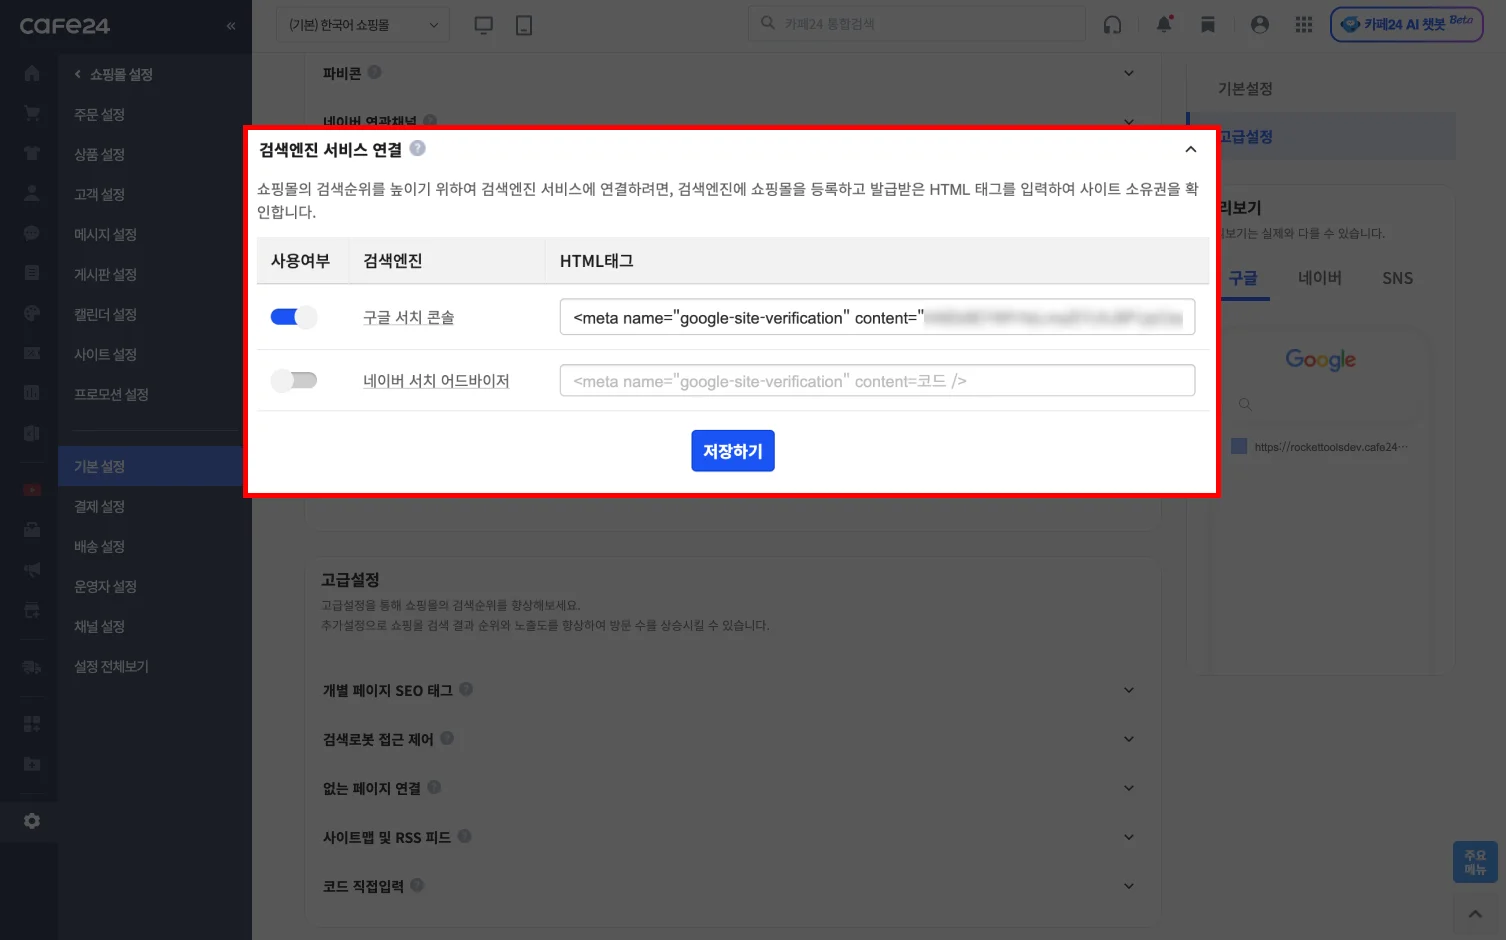Open the headset support icon in top bar

point(1112,24)
